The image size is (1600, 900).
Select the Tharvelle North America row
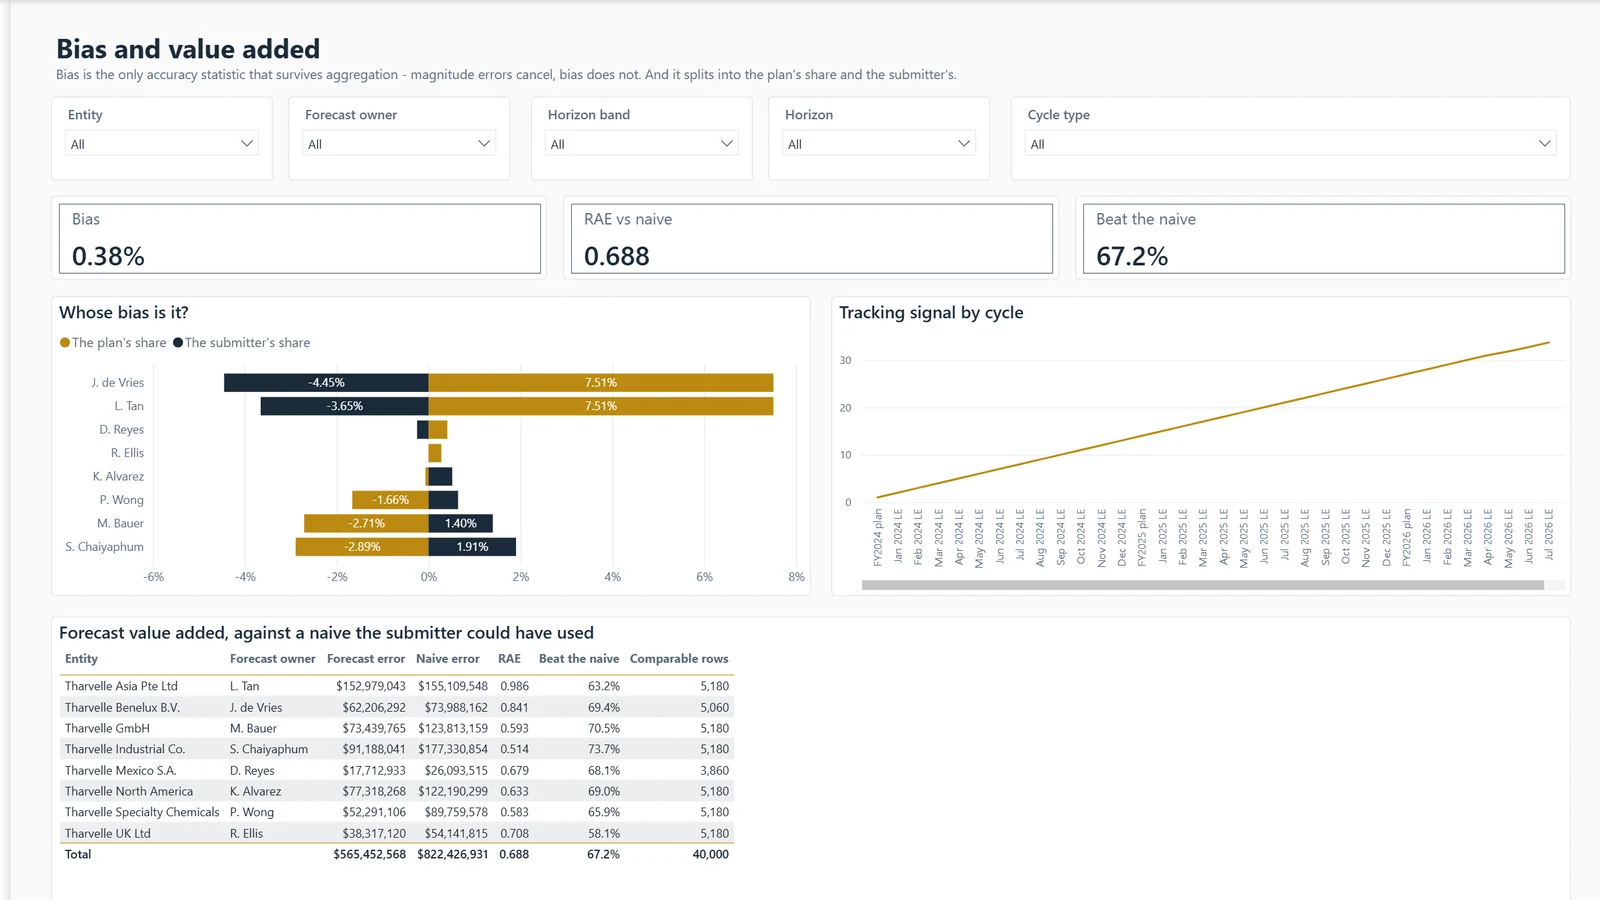397,791
